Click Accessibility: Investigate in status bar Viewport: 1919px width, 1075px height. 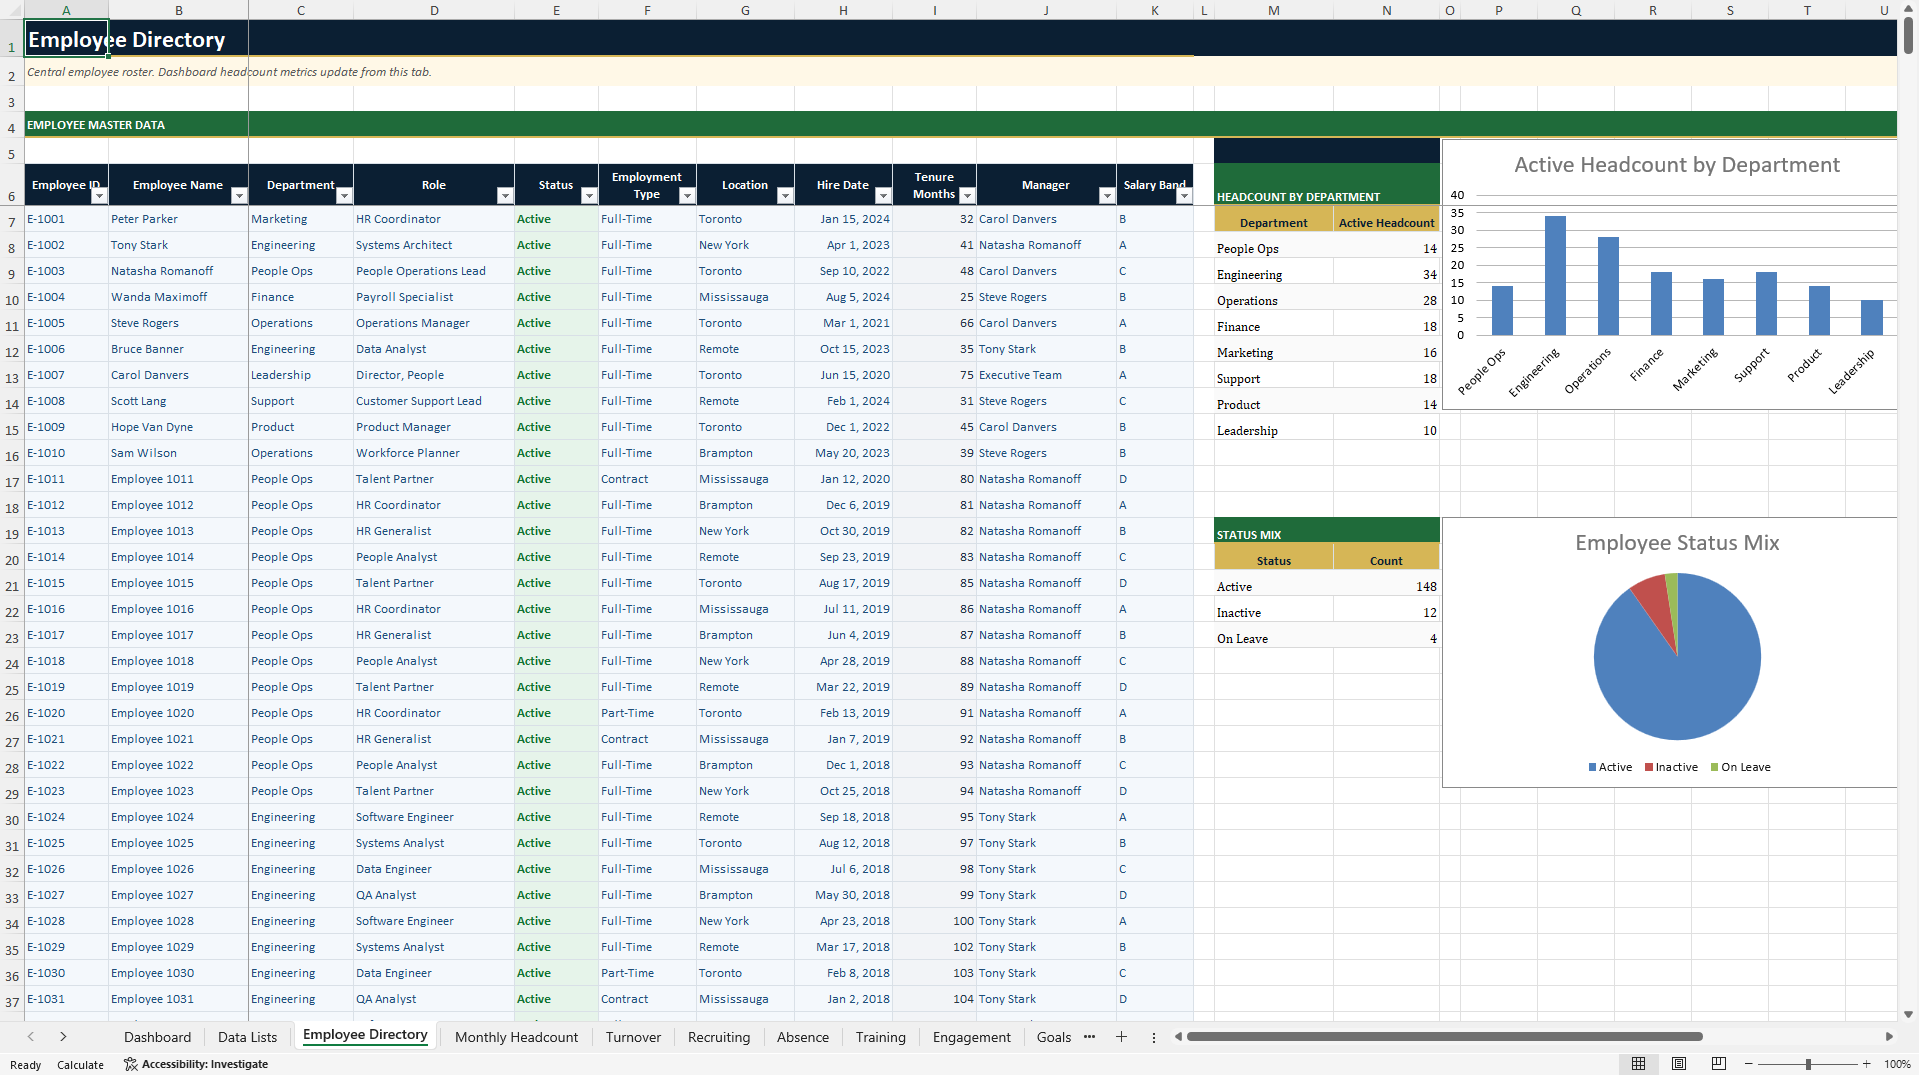pos(196,1064)
